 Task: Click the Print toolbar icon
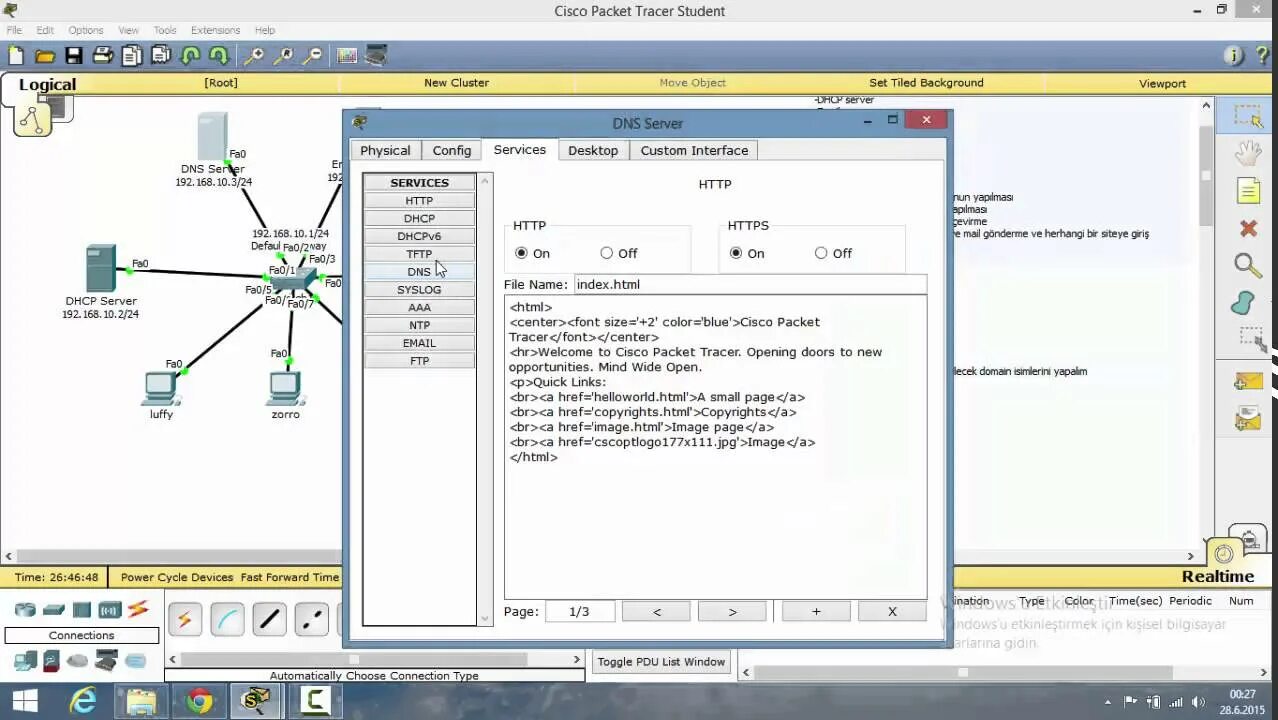pos(102,56)
